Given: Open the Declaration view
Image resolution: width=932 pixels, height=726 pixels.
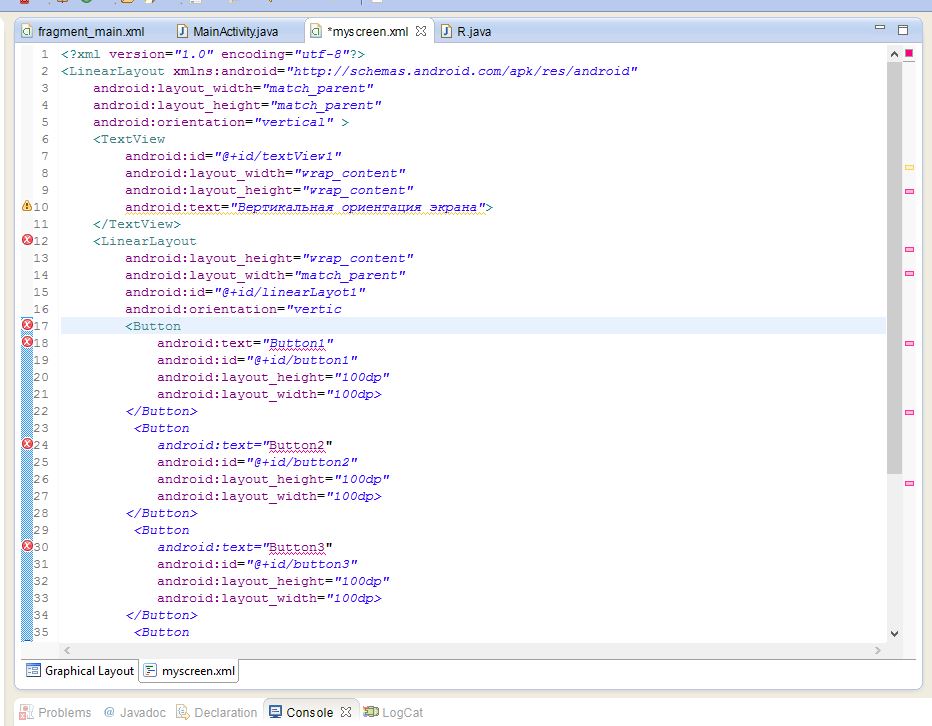Looking at the screenshot, I should [217, 712].
